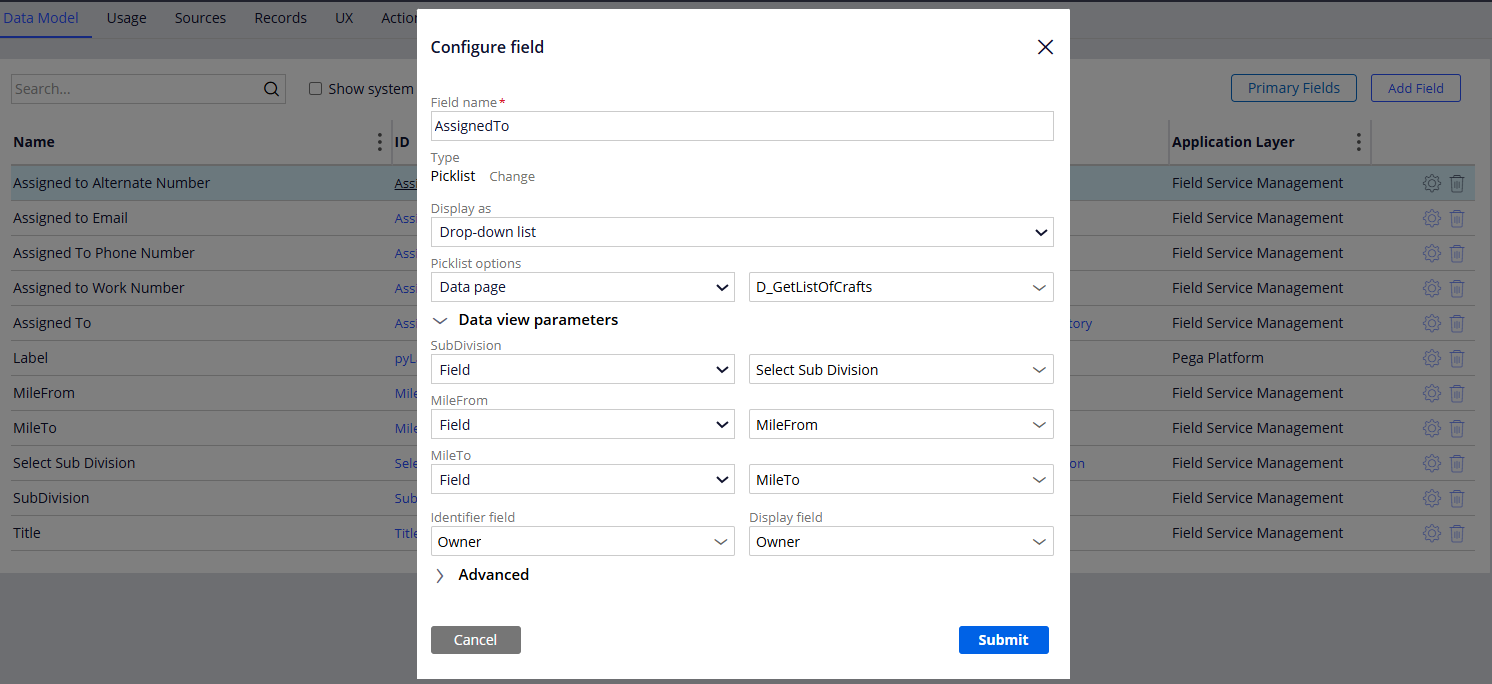Open the Display as drop-down list
Screen dimensions: 1492x684
tap(741, 232)
